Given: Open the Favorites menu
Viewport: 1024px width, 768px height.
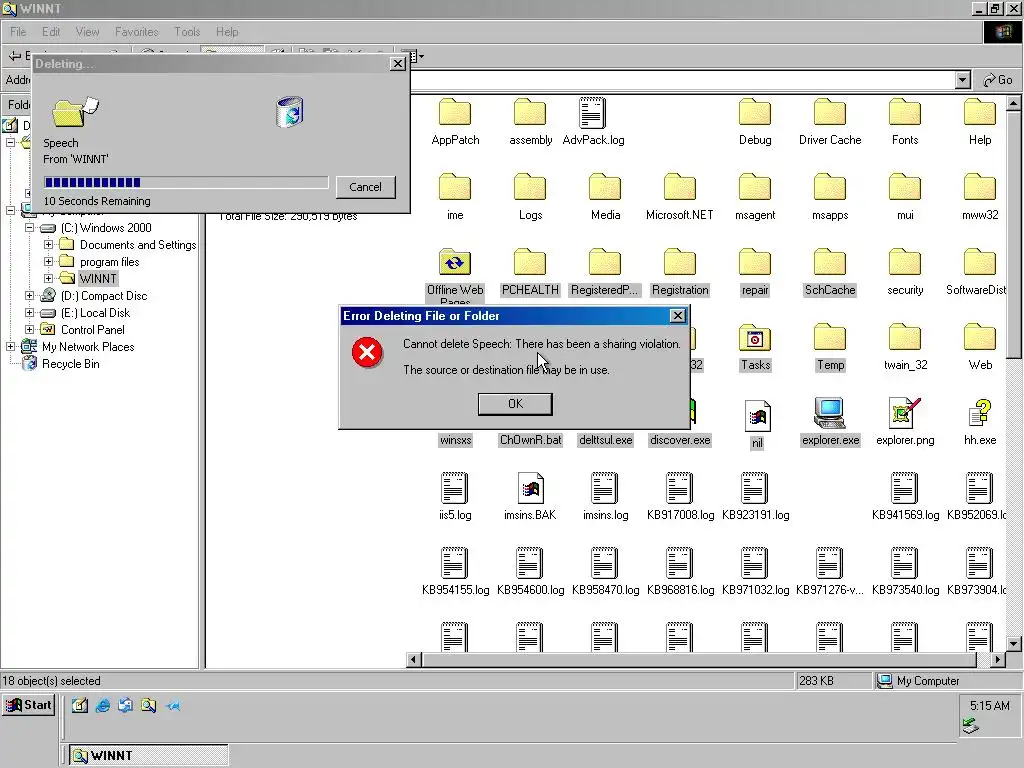Looking at the screenshot, I should 136,31.
